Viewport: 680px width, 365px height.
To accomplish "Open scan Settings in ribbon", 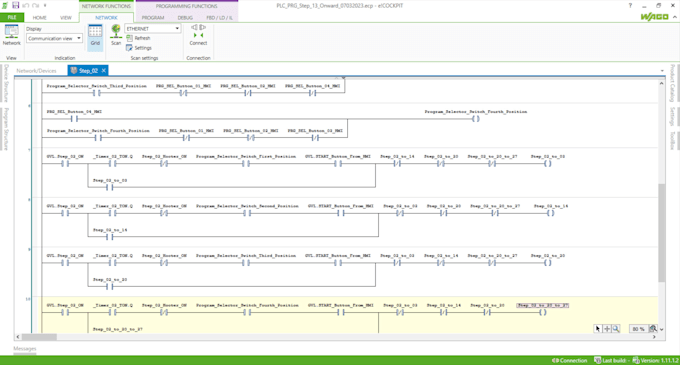I will pyautogui.click(x=139, y=48).
